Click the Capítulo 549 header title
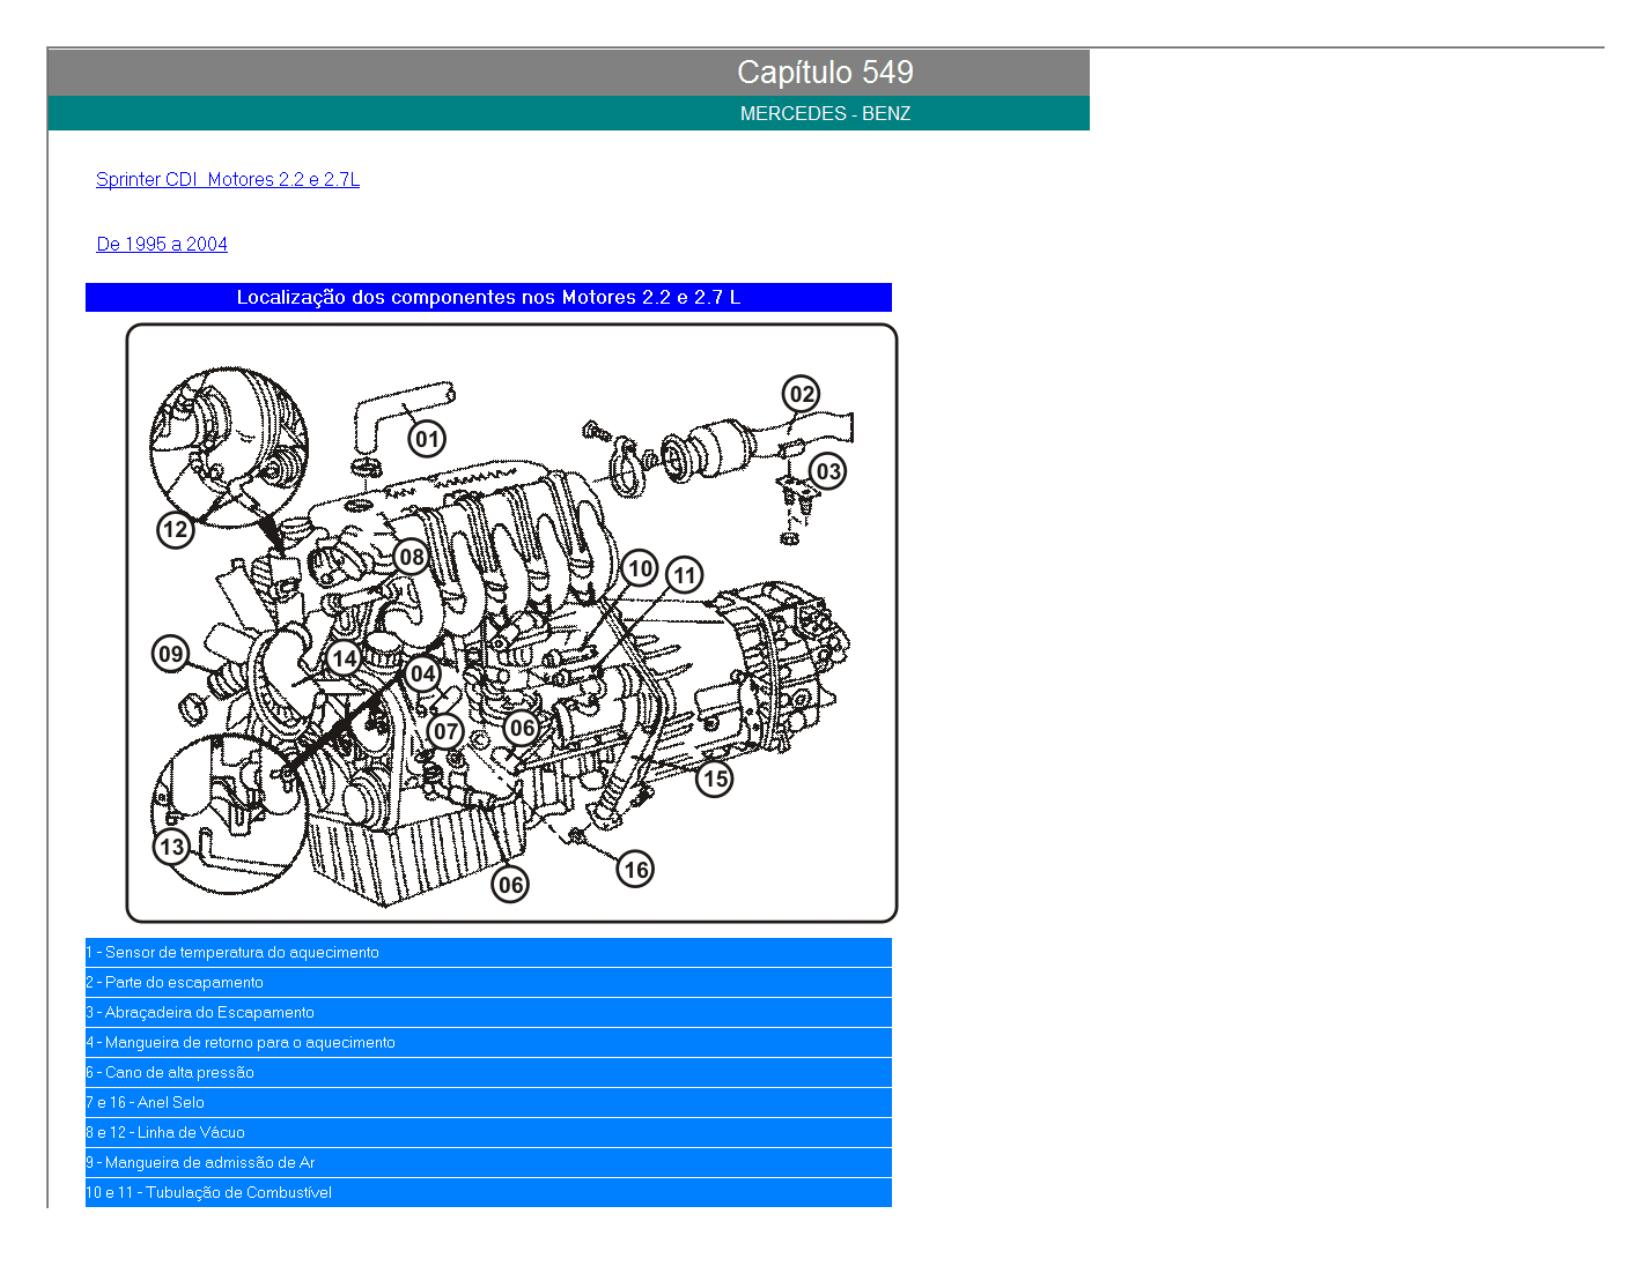Viewport: 1651px width, 1275px height. (825, 72)
